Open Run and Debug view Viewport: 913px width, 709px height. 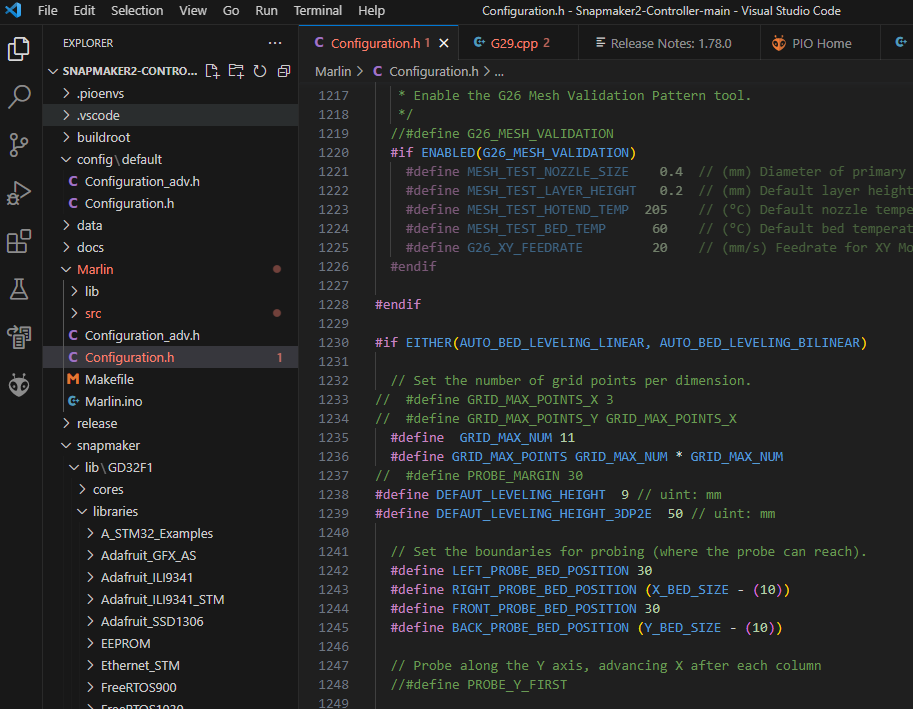coord(19,193)
